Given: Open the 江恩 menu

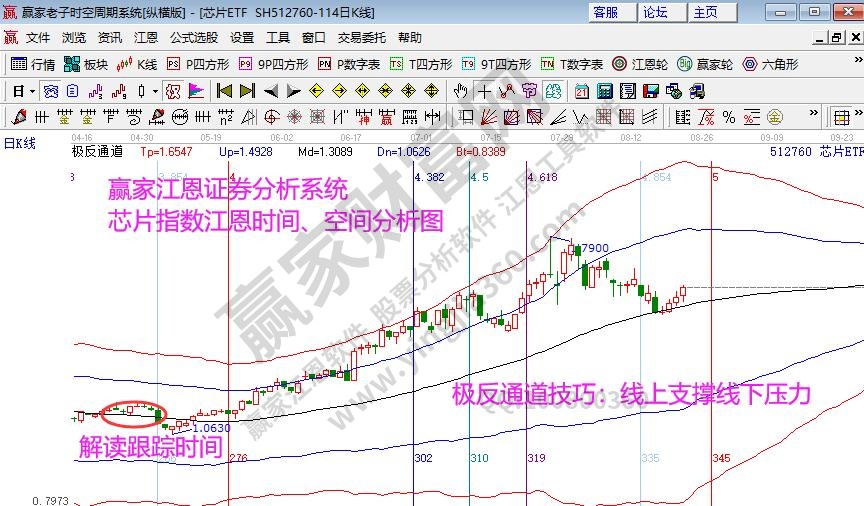Looking at the screenshot, I should pyautogui.click(x=146, y=38).
